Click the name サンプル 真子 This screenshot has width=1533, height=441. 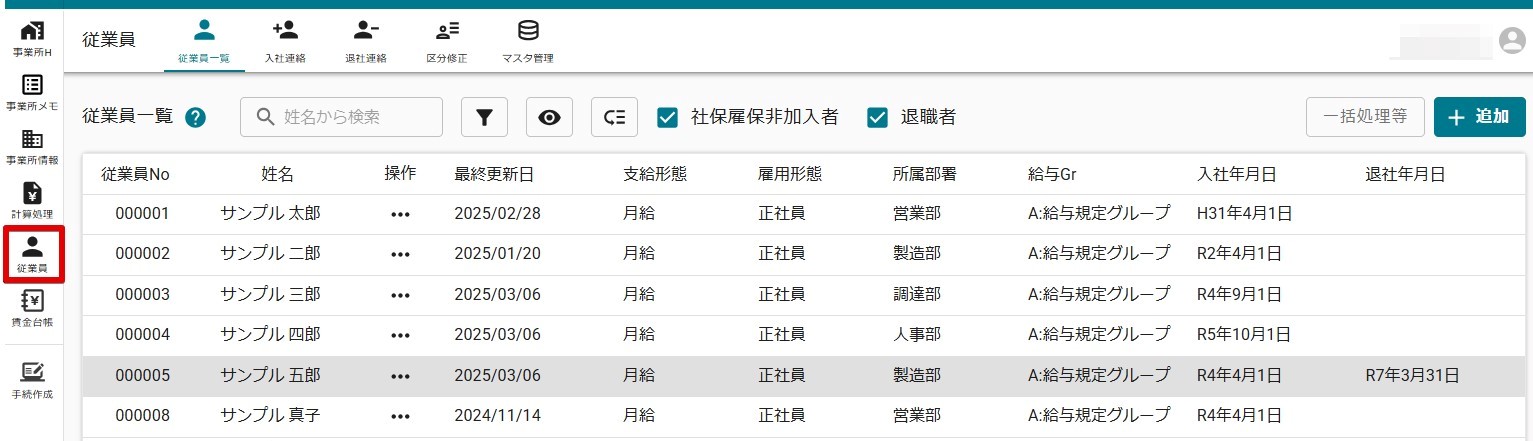coord(270,416)
